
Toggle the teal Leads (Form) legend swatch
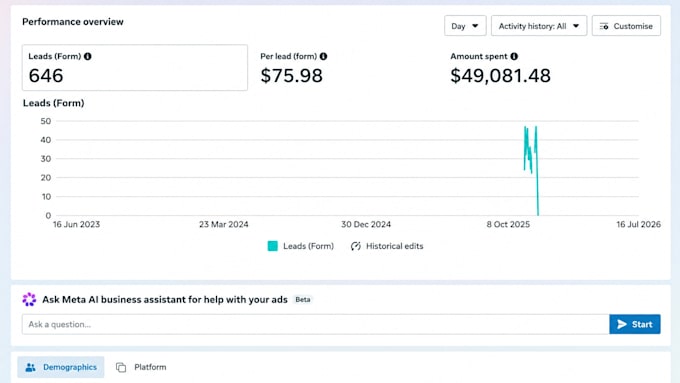tap(272, 246)
